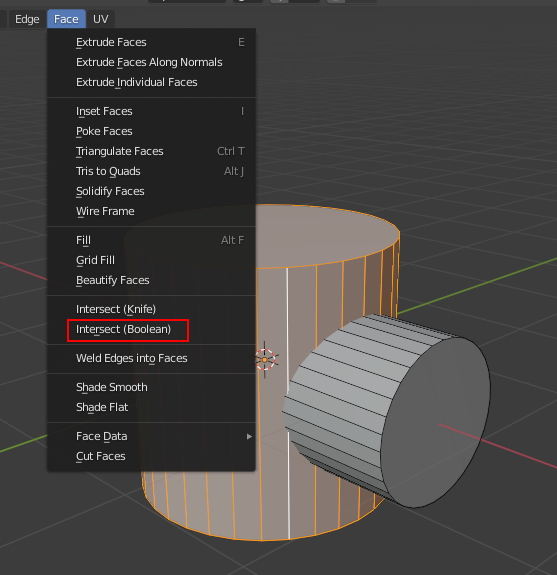Choose Tris to Quads
This screenshot has height=575, width=557.
click(x=151, y=171)
